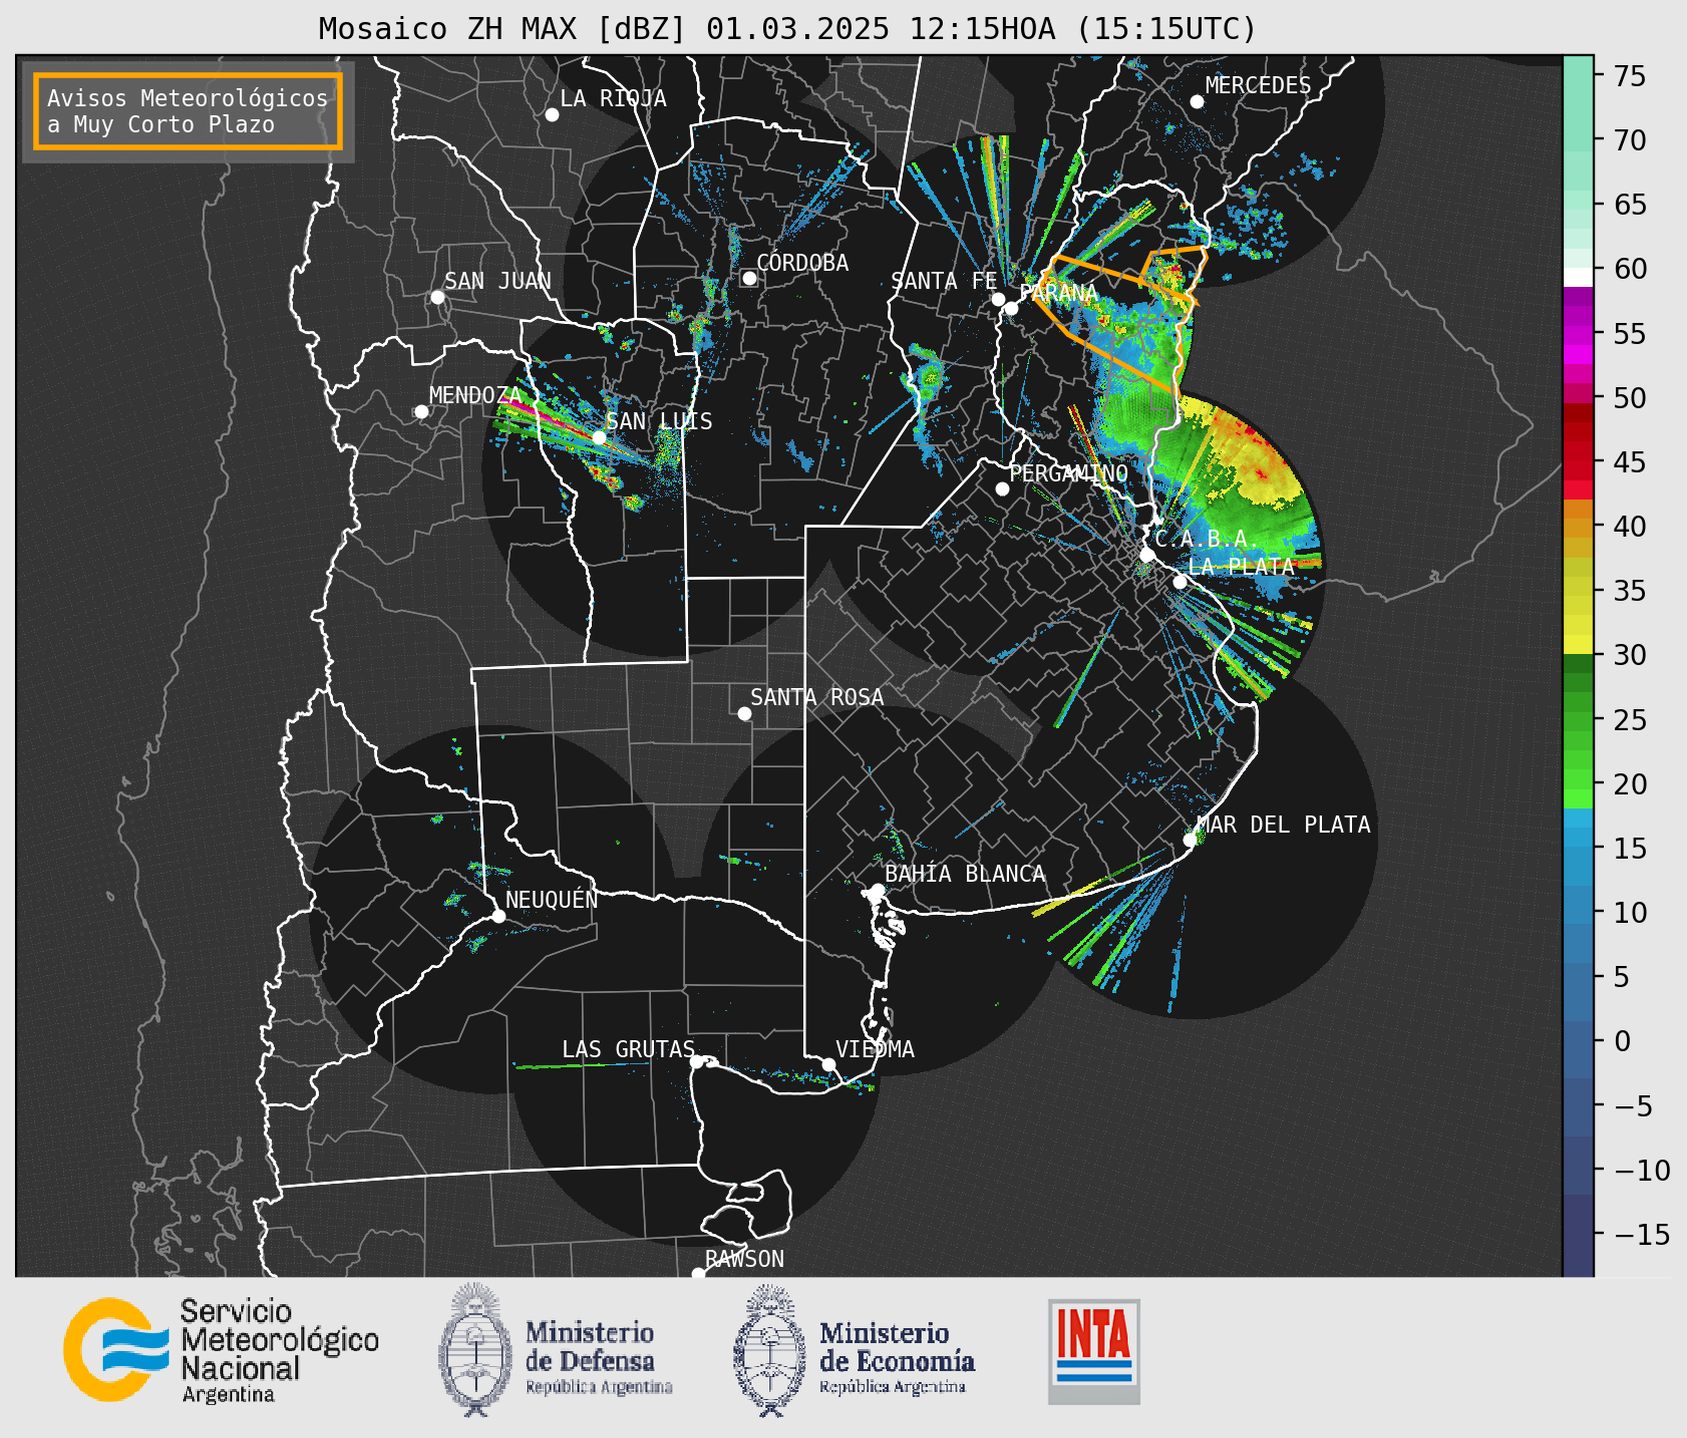Click the 30 dBZ scale label
The image size is (1687, 1438).
coord(1628,655)
